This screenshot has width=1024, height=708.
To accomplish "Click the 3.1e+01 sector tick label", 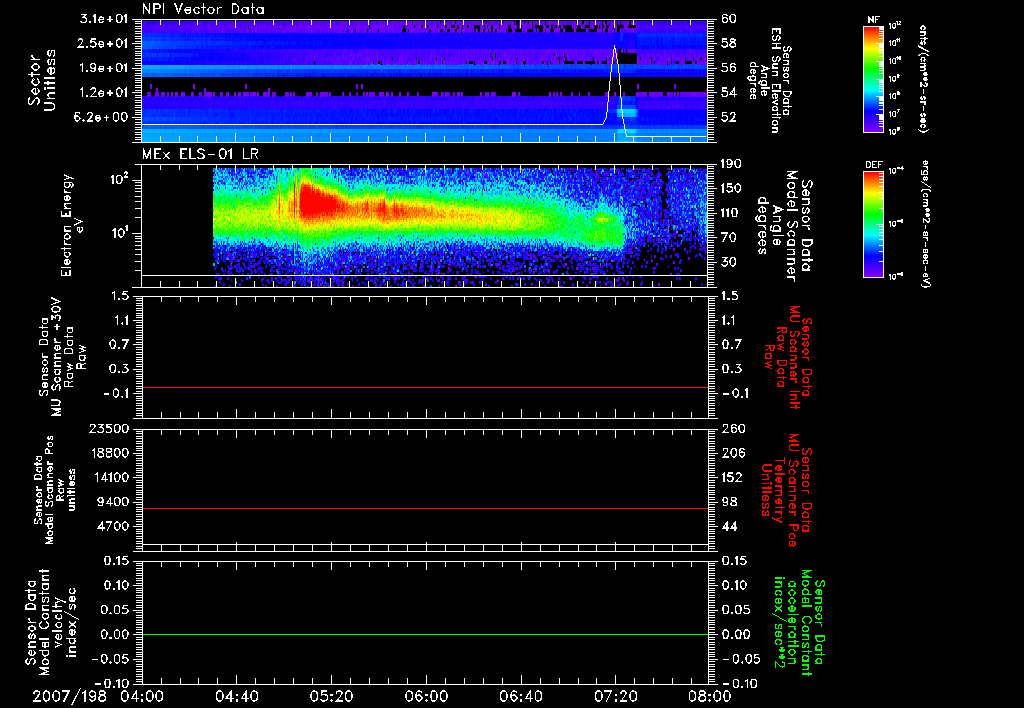I will (104, 19).
